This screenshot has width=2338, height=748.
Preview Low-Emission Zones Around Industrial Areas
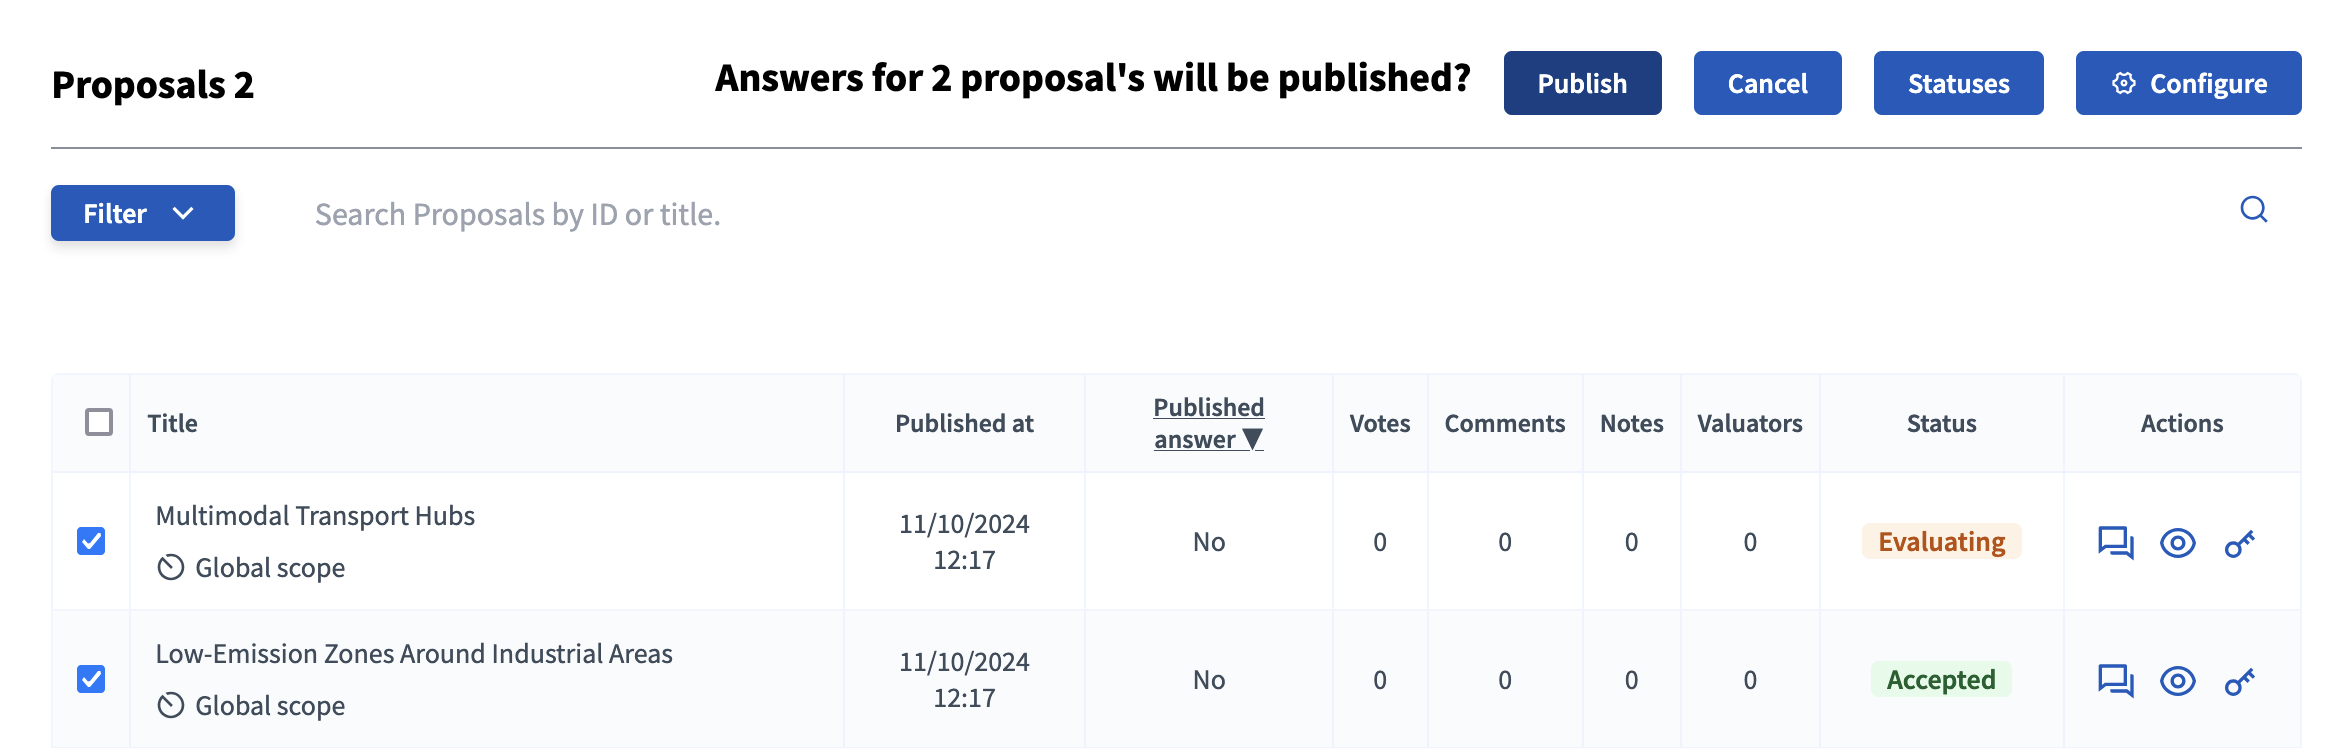(2178, 680)
